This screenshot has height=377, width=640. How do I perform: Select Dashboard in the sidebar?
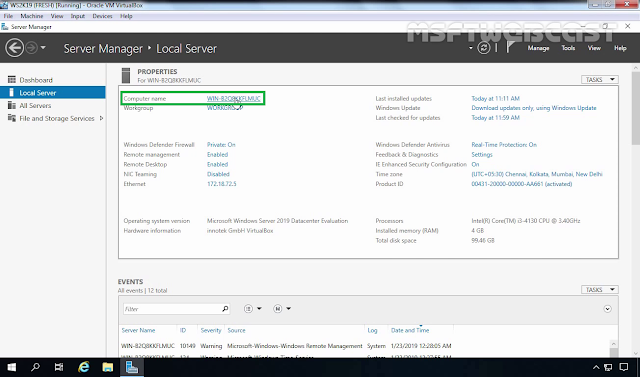(x=36, y=80)
